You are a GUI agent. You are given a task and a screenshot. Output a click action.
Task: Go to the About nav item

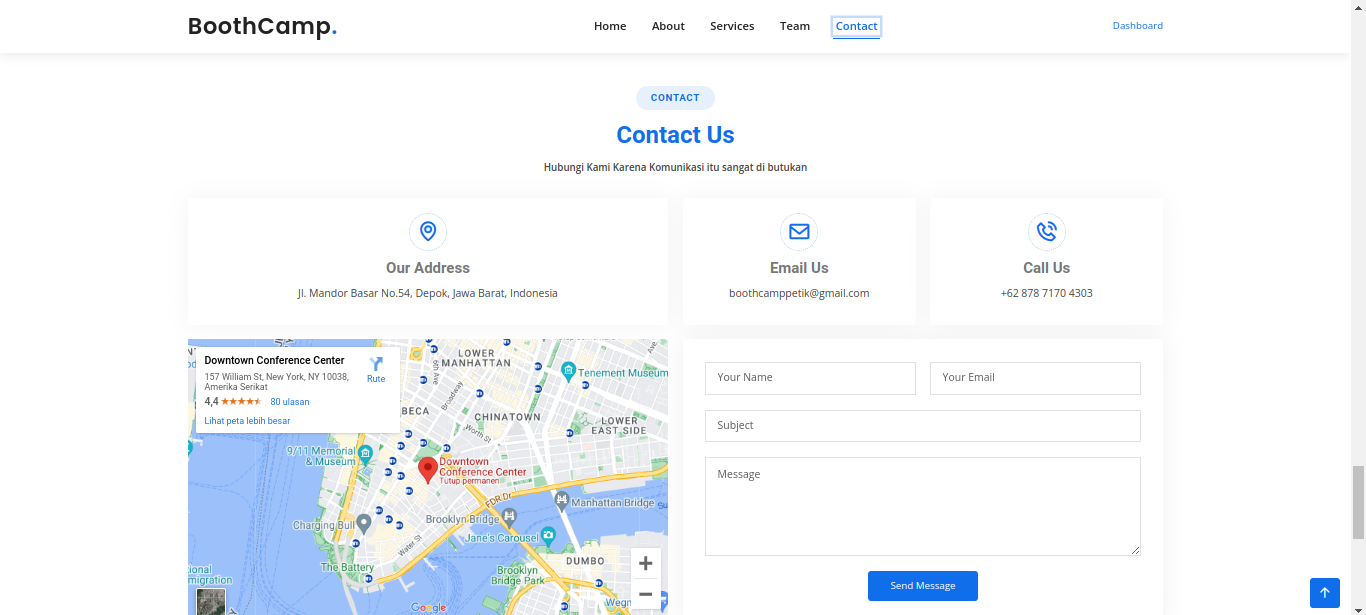point(668,26)
